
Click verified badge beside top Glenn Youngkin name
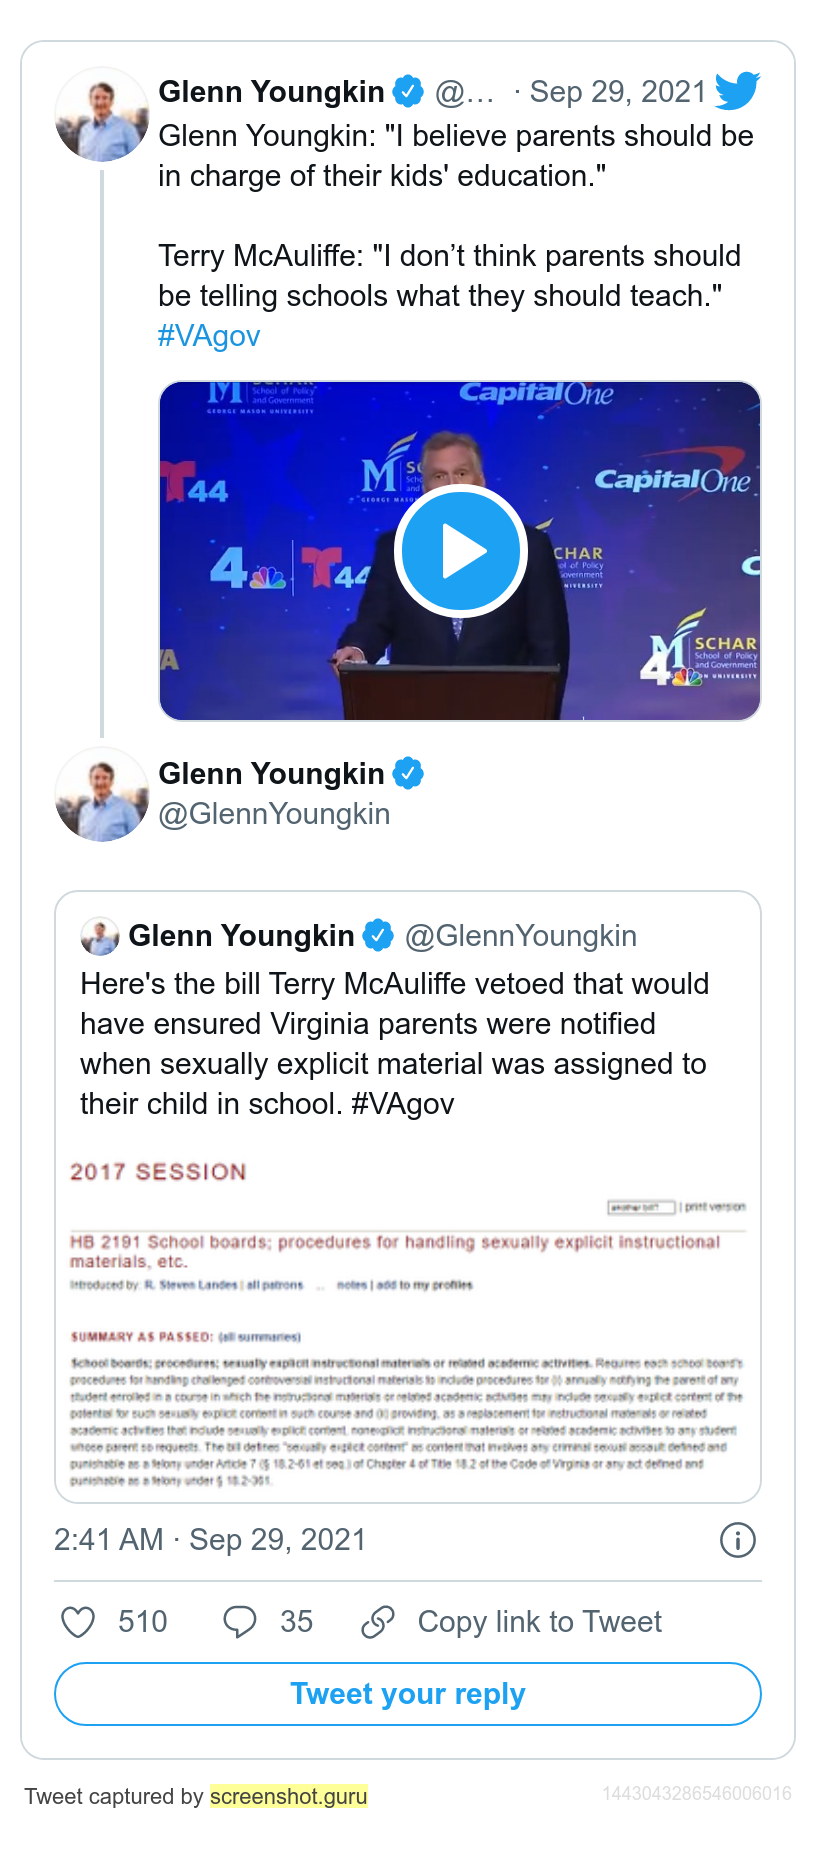click(x=408, y=91)
